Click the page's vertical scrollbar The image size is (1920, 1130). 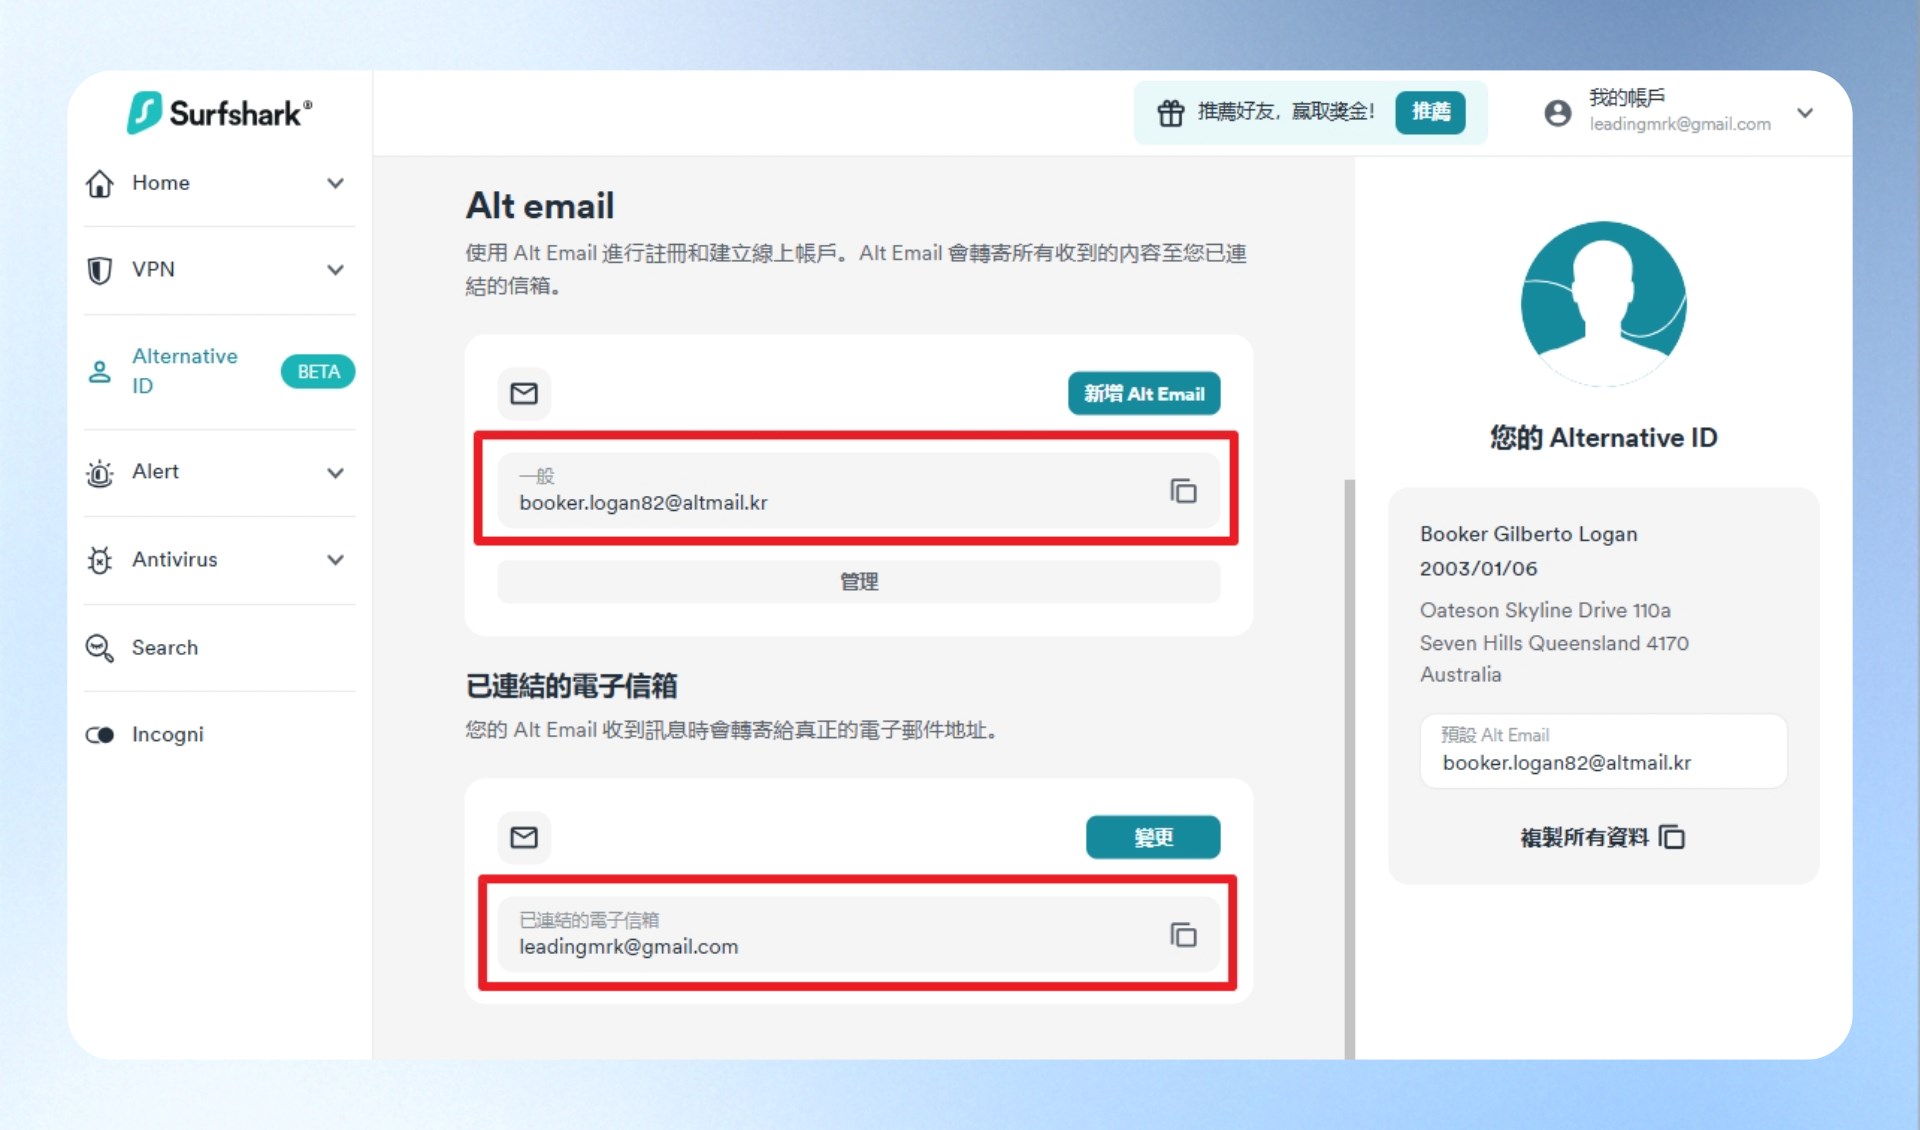(1349, 768)
